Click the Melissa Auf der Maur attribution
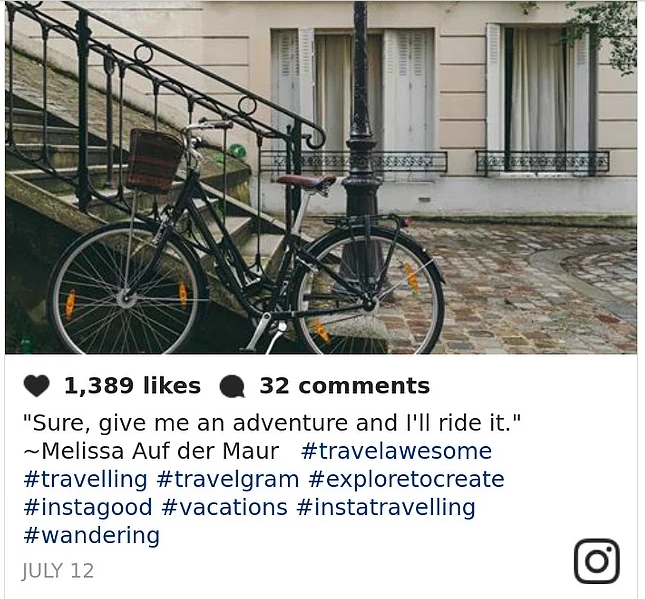 [151, 451]
